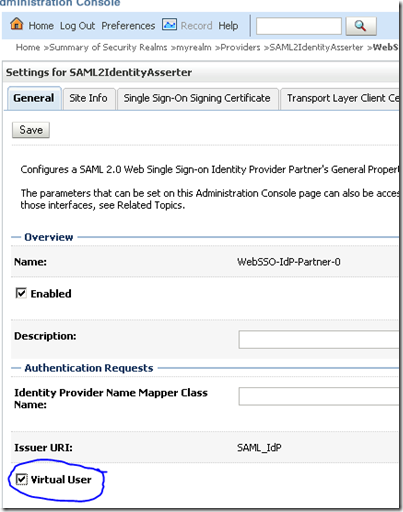Navigate to myrealm breadcrumb

[x=194, y=47]
